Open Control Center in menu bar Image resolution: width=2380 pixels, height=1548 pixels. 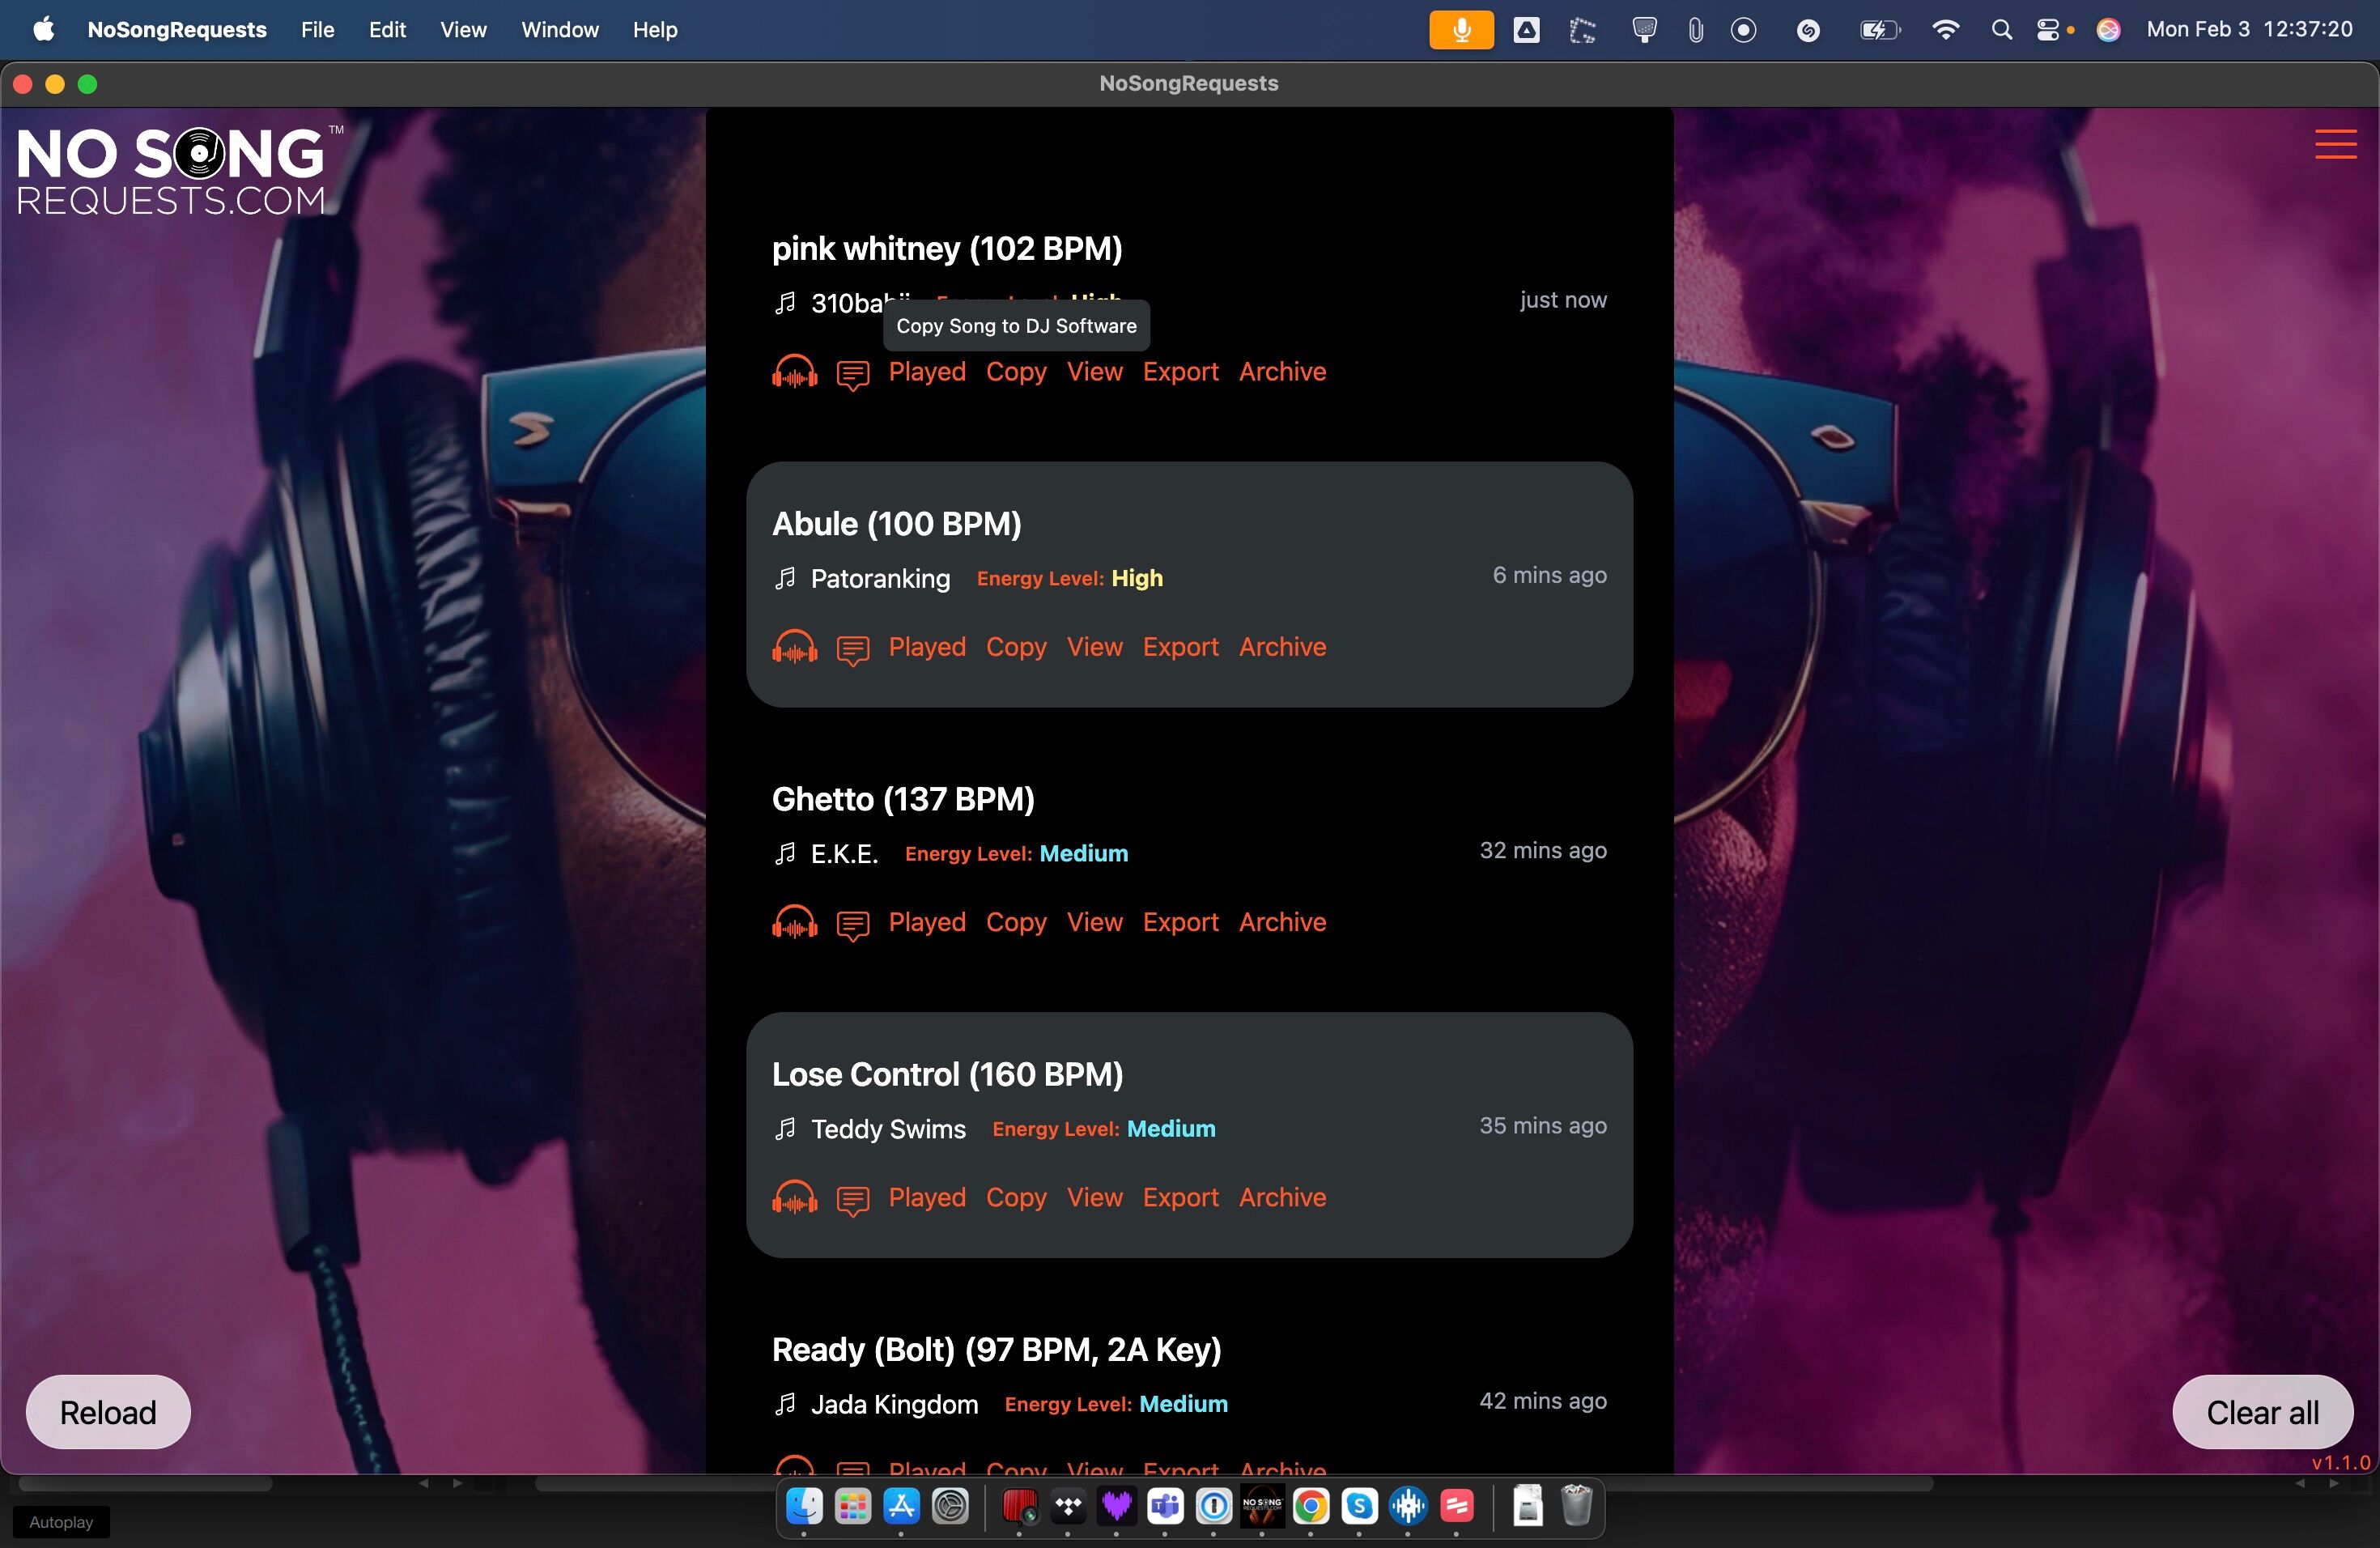[x=2047, y=30]
